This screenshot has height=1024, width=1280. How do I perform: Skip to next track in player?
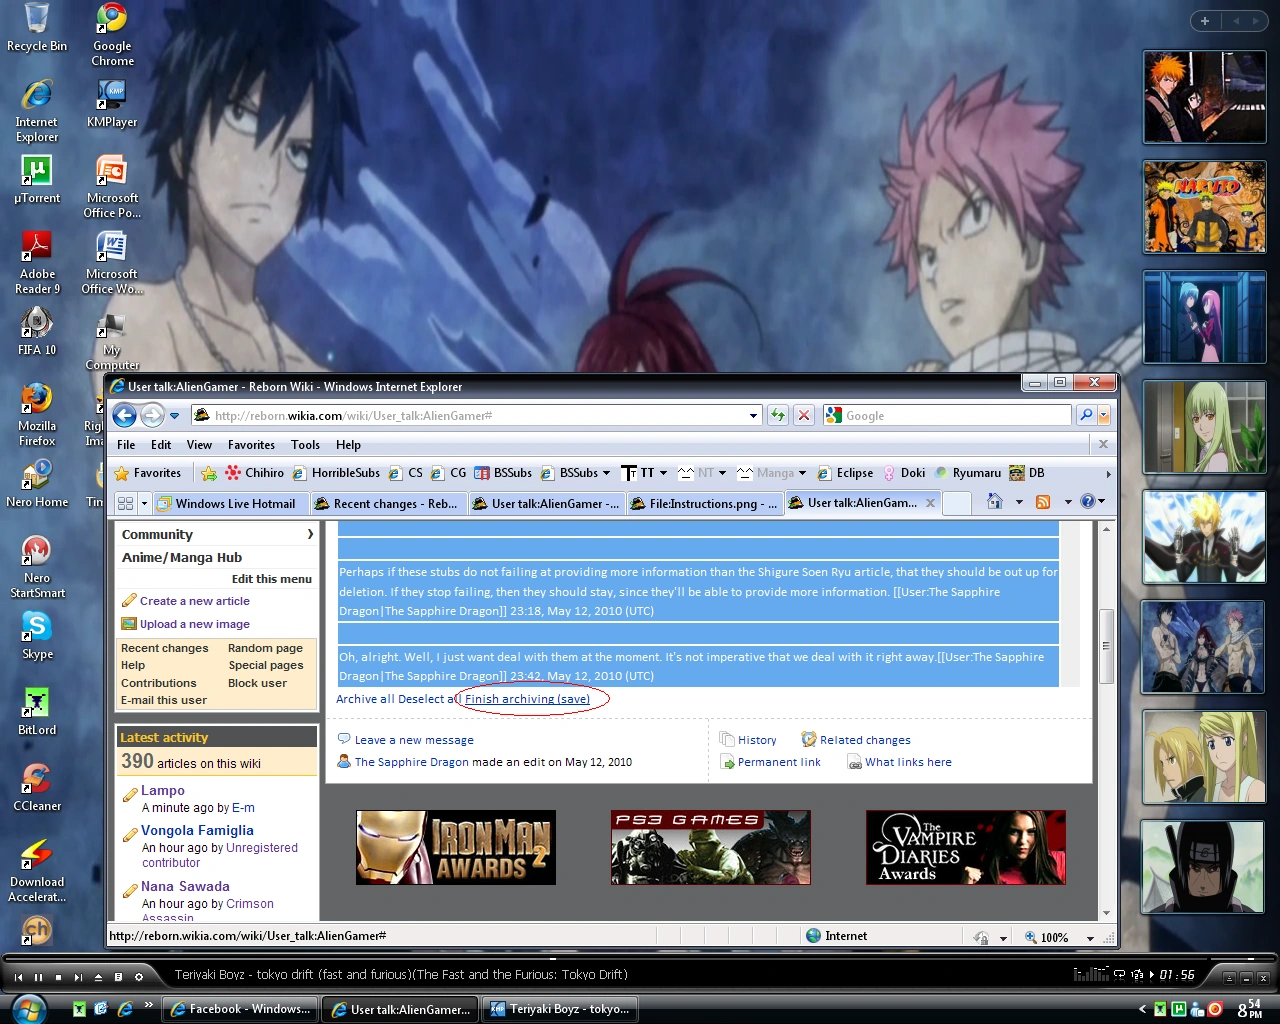(x=78, y=977)
